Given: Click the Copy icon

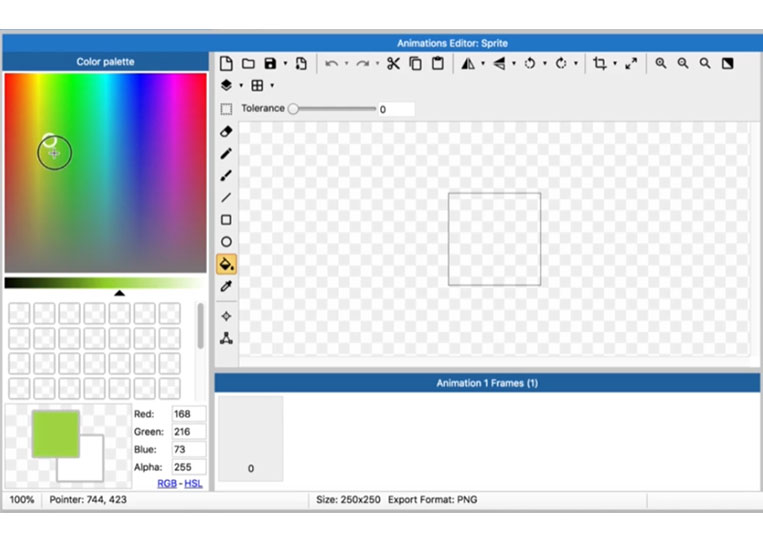Looking at the screenshot, I should tap(416, 63).
